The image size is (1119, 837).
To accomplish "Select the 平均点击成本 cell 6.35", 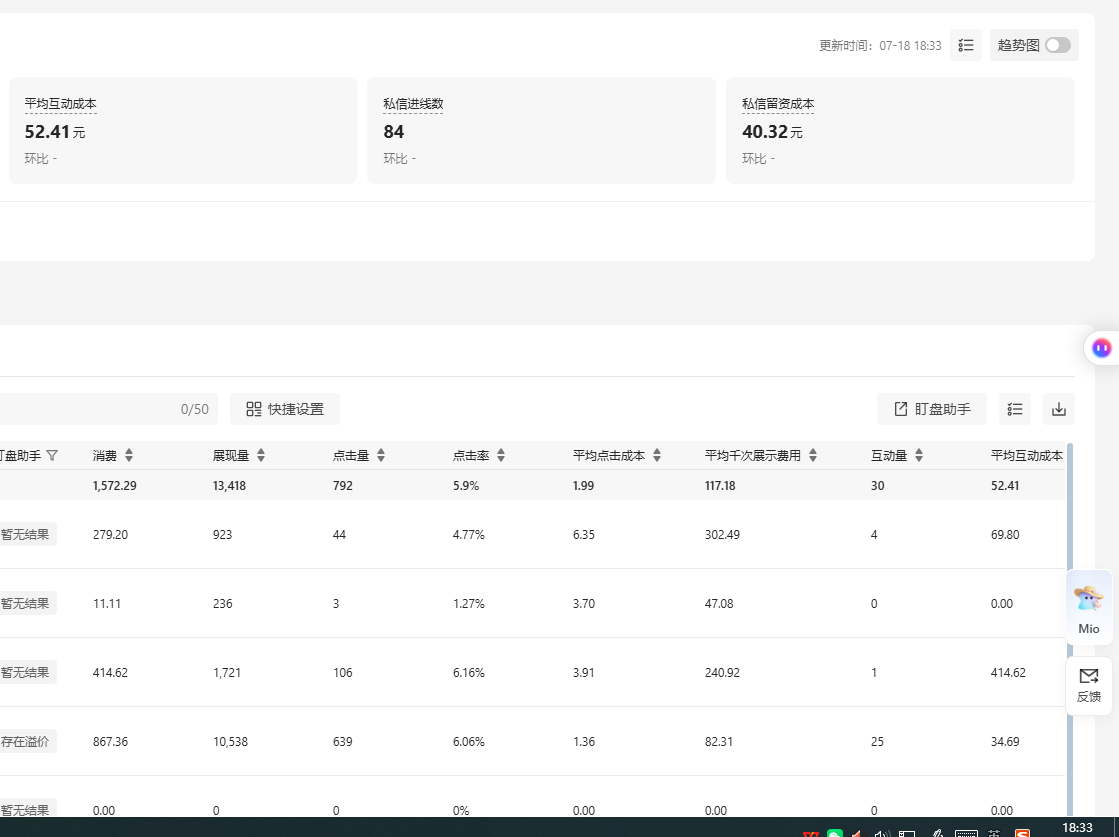I will (584, 534).
